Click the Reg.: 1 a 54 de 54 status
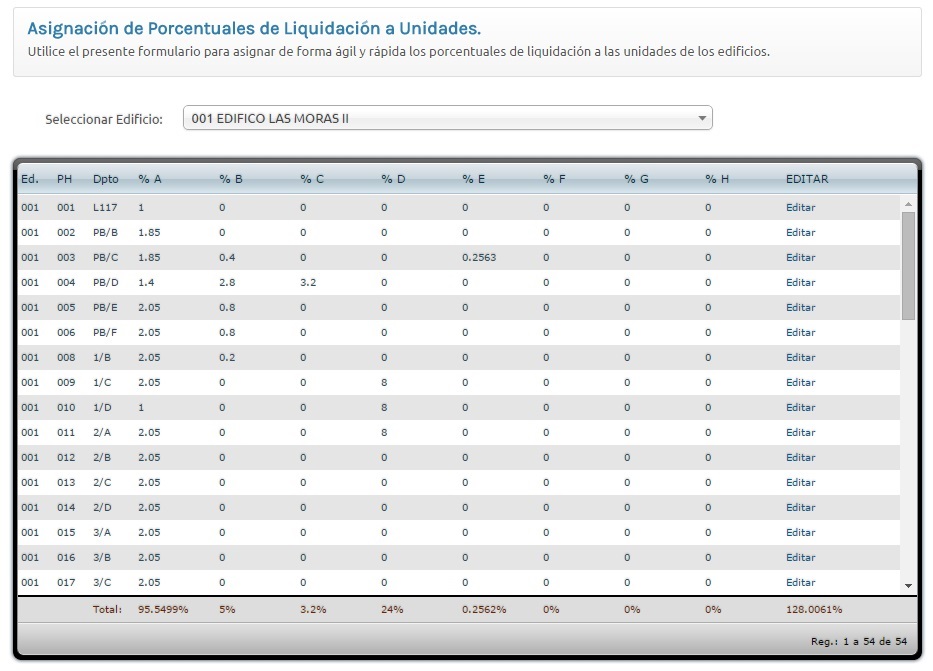This screenshot has height=671, width=933. (x=859, y=641)
